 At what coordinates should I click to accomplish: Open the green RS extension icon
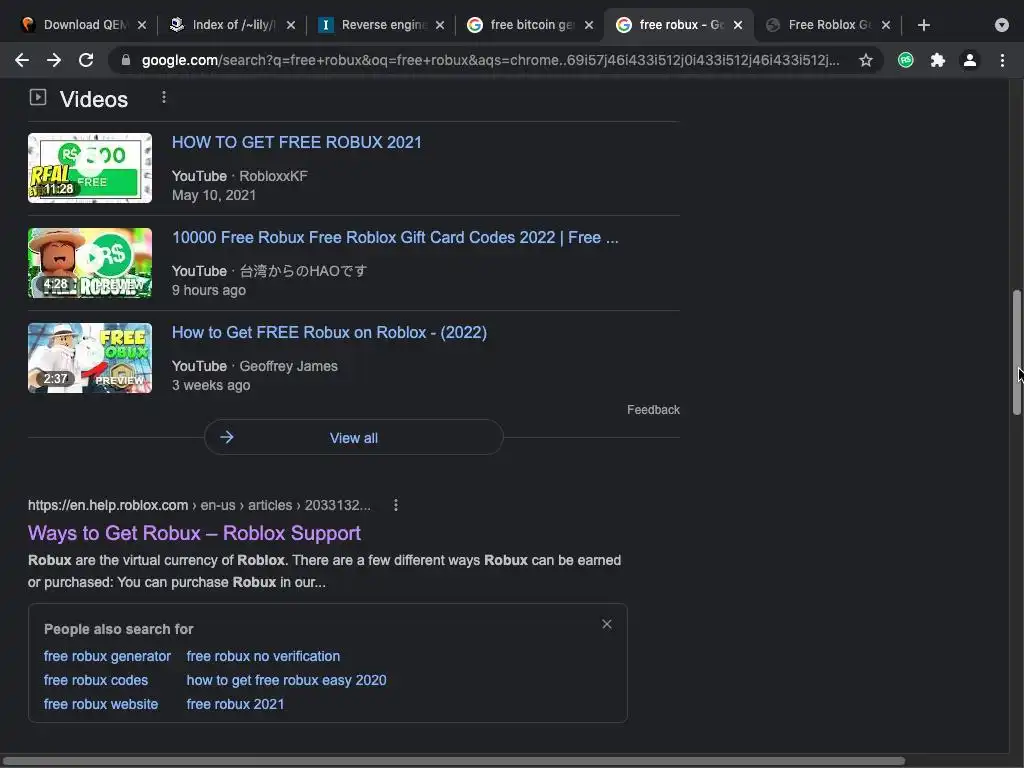[x=905, y=60]
